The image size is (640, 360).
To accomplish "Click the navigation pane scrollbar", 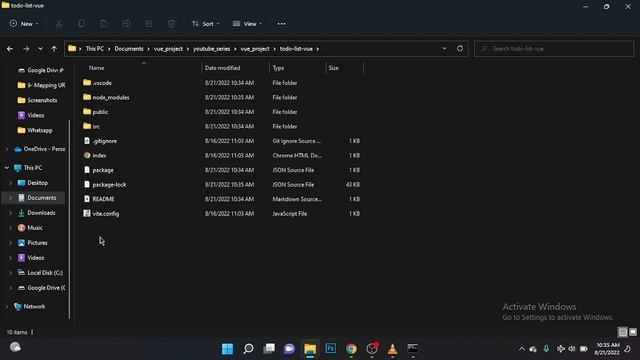I will [x=69, y=218].
